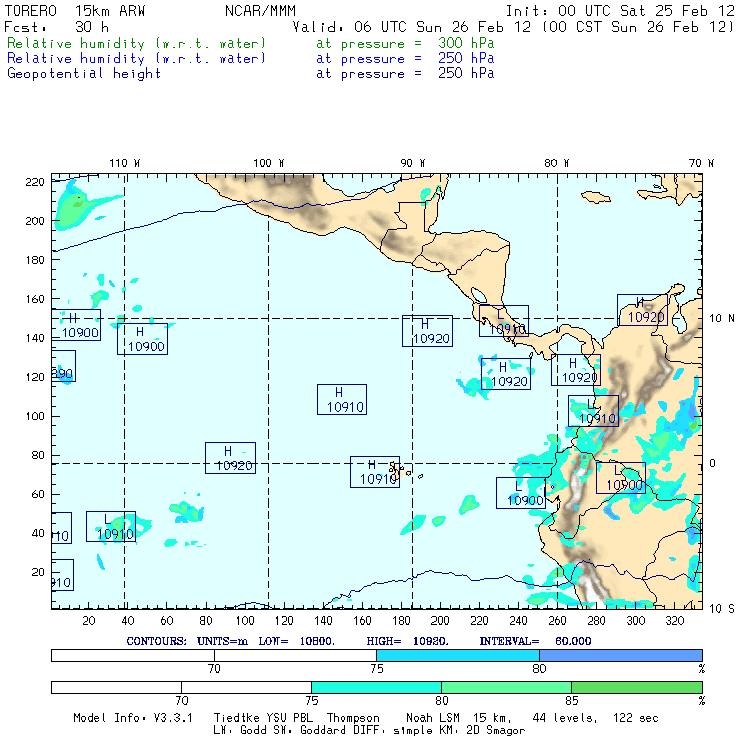Screen dimensions: 740x740
Task: Click the '80 W' longitude label
Action: point(556,163)
